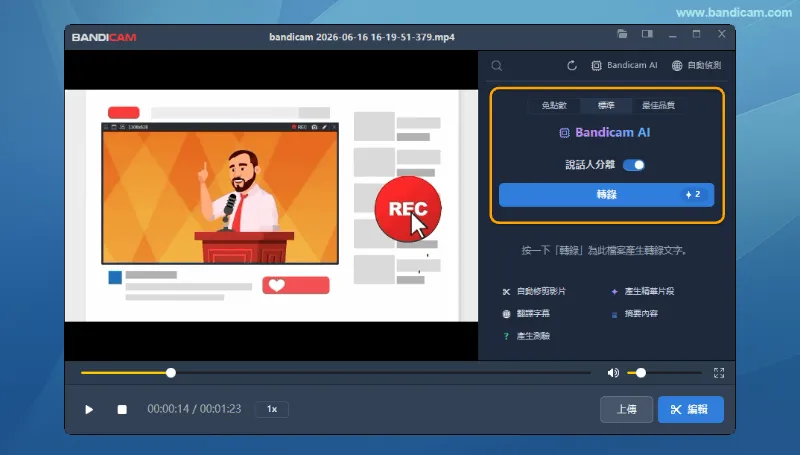Click the video preview area
The image size is (800, 455).
tap(271, 206)
